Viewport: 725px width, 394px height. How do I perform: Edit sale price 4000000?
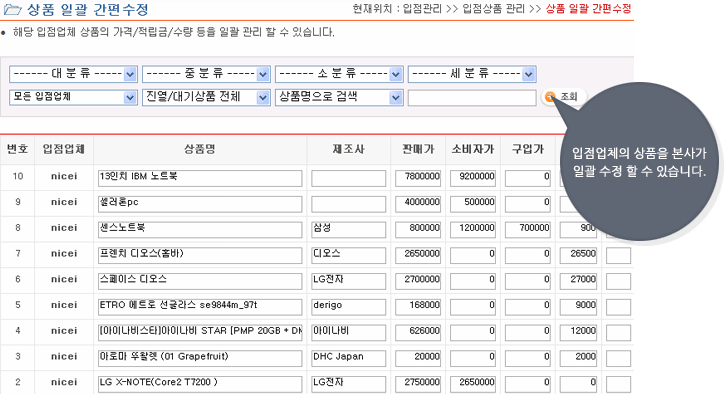coord(418,204)
